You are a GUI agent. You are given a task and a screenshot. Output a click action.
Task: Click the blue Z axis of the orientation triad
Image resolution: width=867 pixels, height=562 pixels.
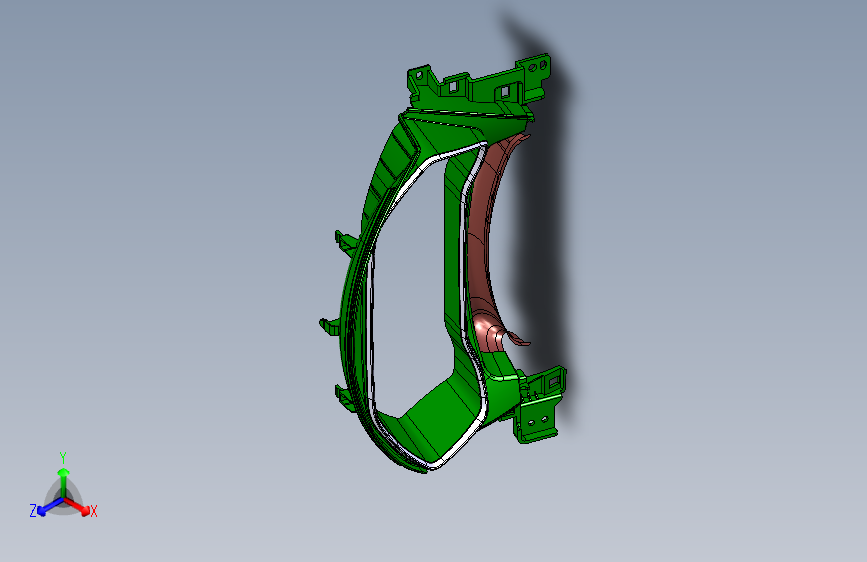click(50, 507)
